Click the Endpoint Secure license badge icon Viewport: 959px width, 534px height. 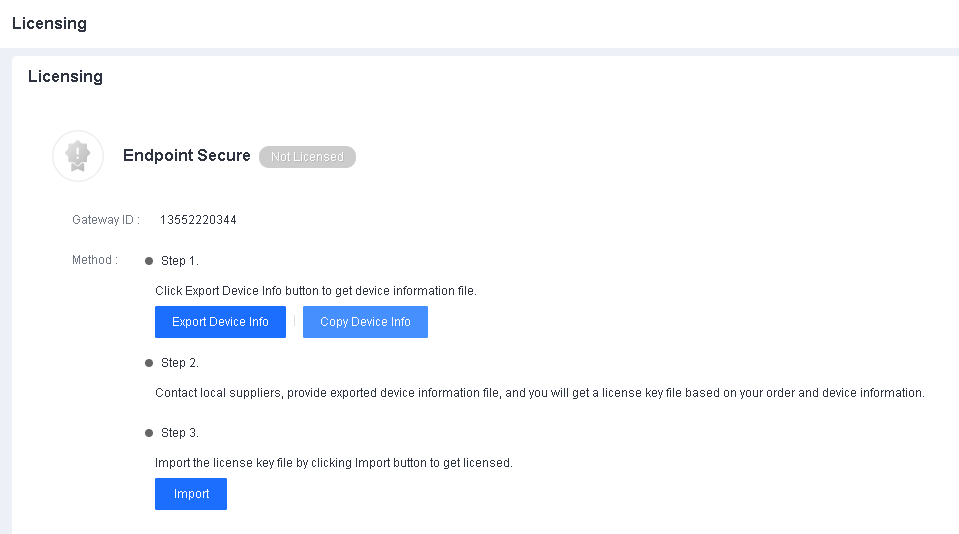click(x=78, y=156)
